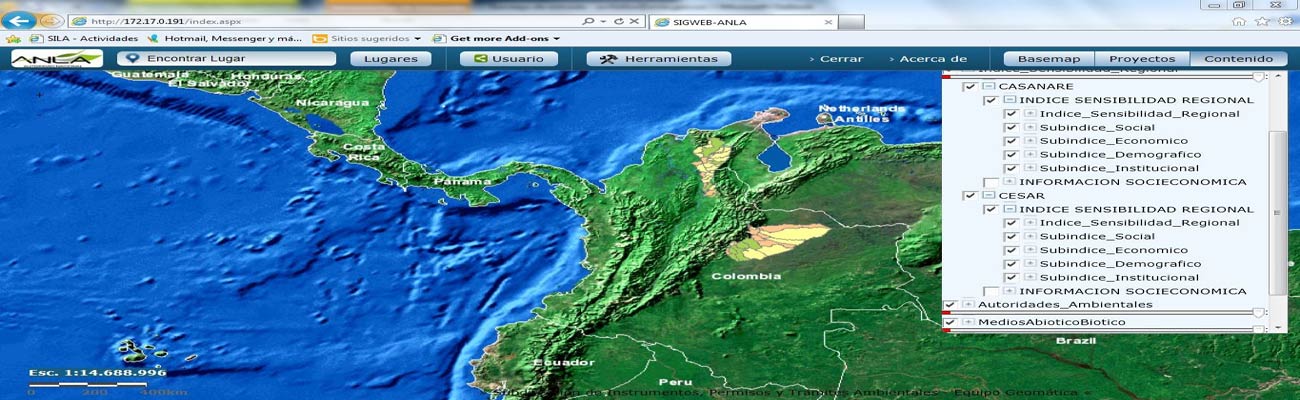Click the ANLA logo
This screenshot has width=1300, height=400.
pyautogui.click(x=56, y=59)
